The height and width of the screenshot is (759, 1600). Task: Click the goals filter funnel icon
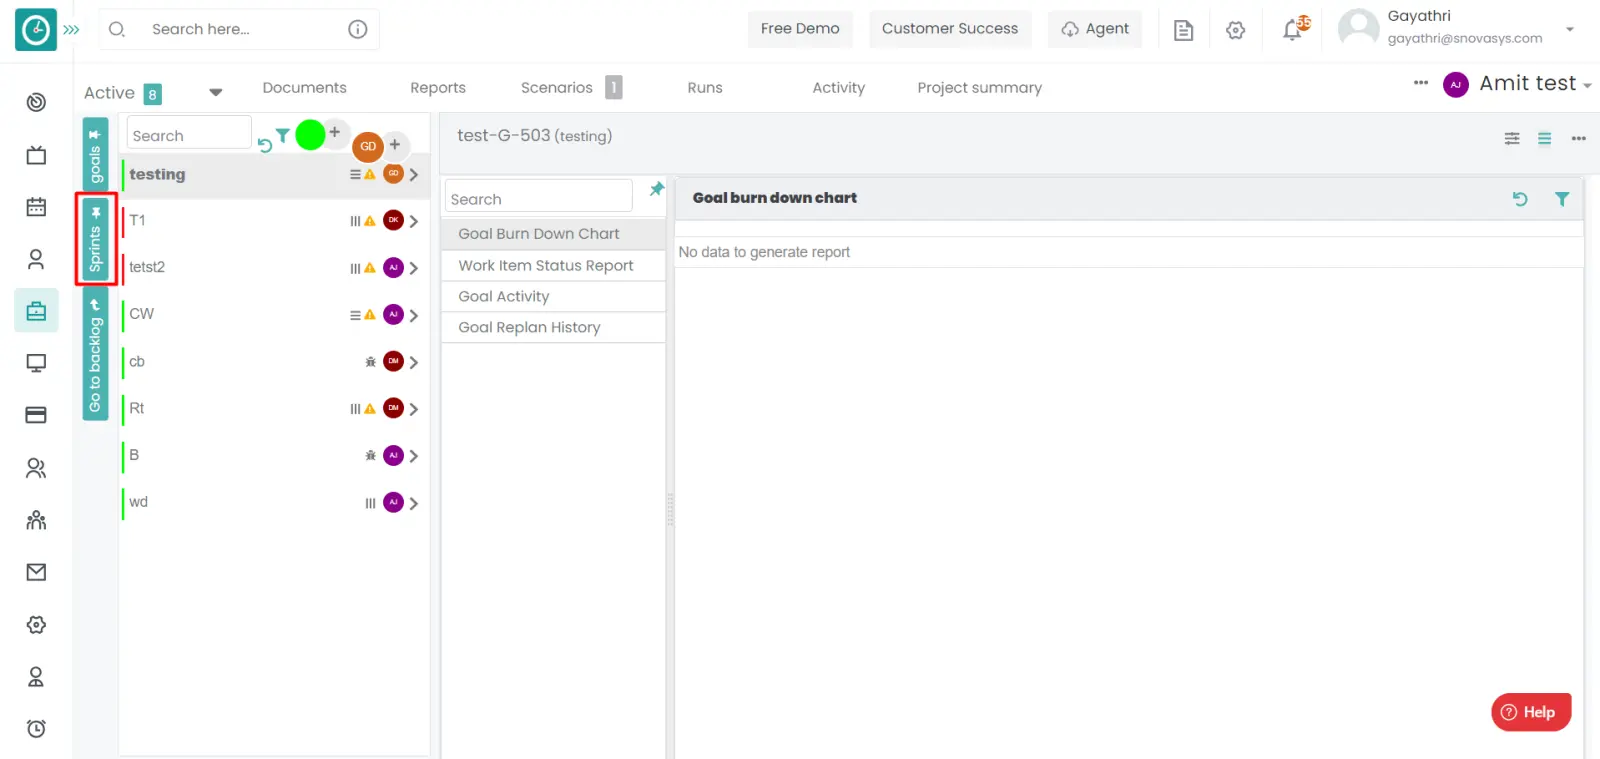point(283,135)
